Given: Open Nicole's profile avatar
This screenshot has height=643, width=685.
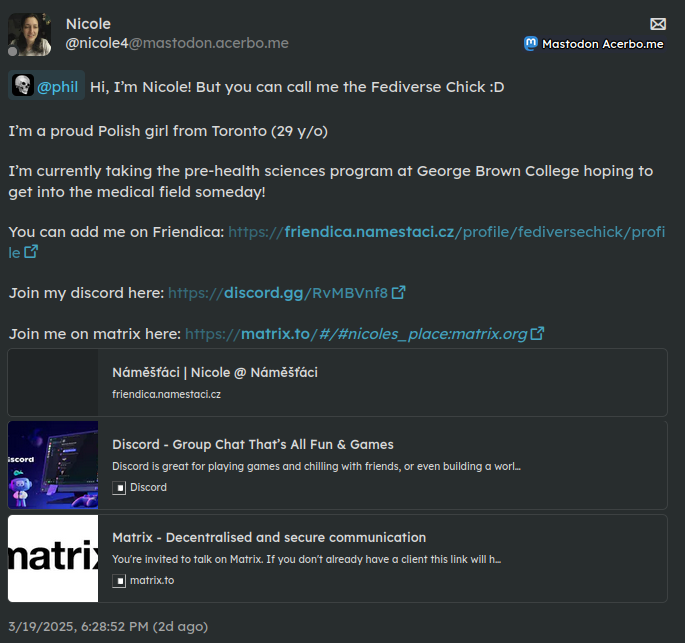Looking at the screenshot, I should (29, 35).
